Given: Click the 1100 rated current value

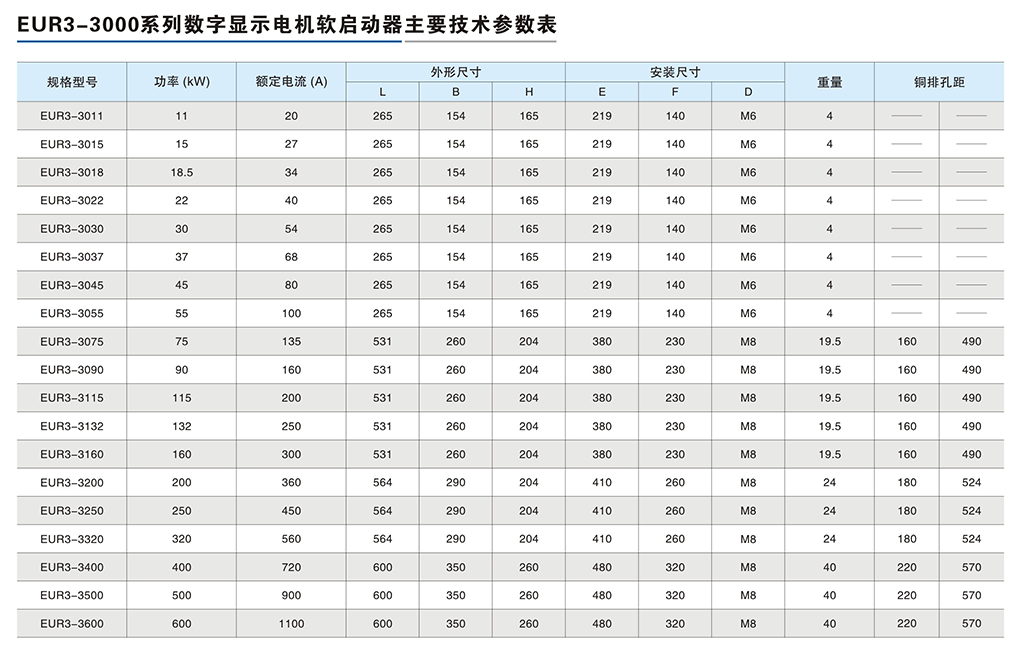Looking at the screenshot, I should click(x=289, y=622).
